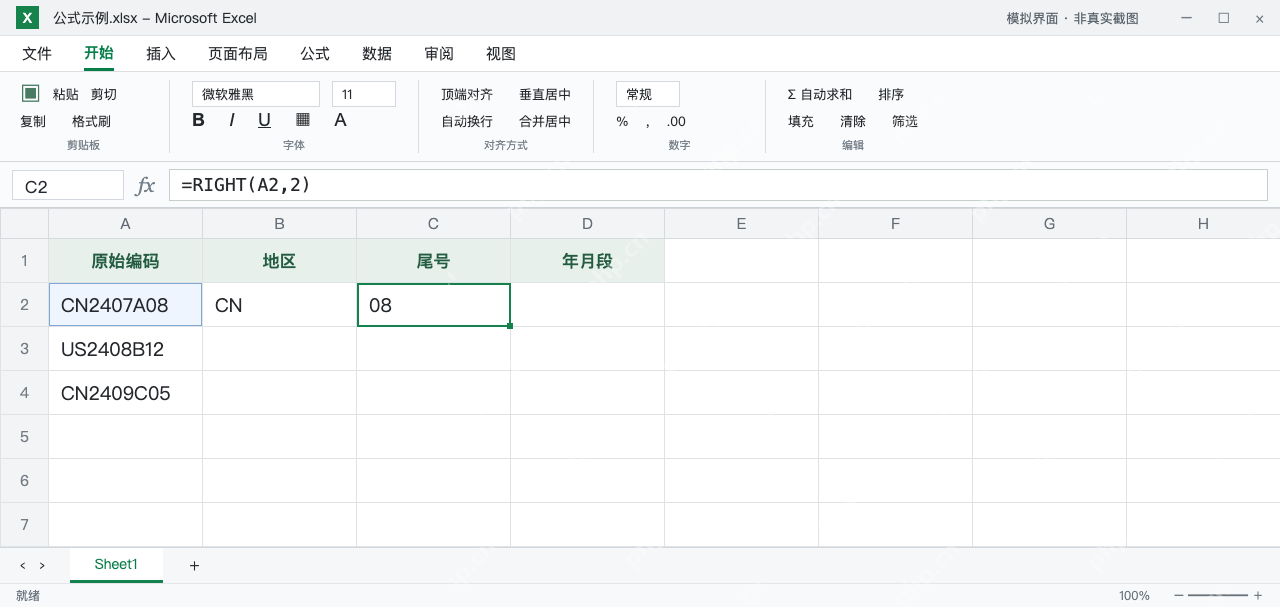Click the 格式刷 format painter
This screenshot has height=608, width=1280.
(x=91, y=121)
